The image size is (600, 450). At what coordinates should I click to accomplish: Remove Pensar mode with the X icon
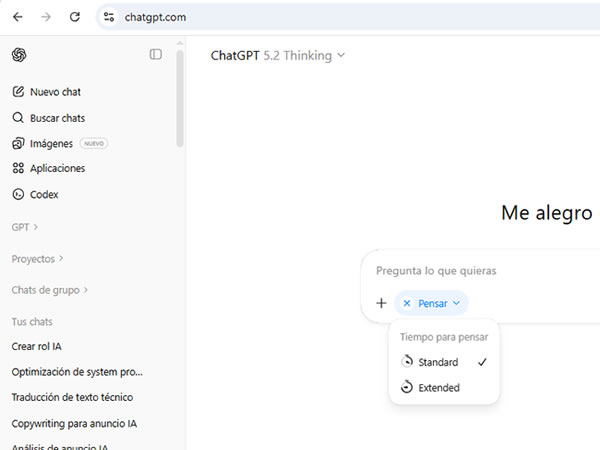pos(407,303)
